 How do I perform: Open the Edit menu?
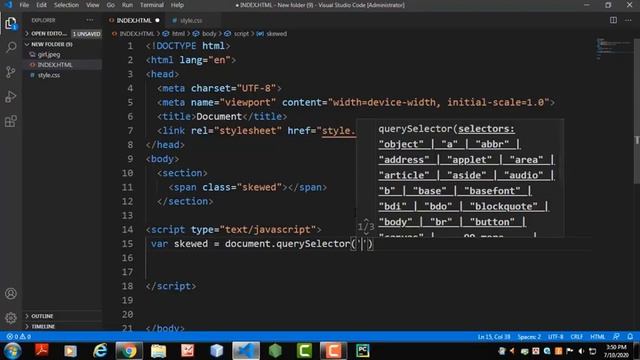(x=41, y=5)
